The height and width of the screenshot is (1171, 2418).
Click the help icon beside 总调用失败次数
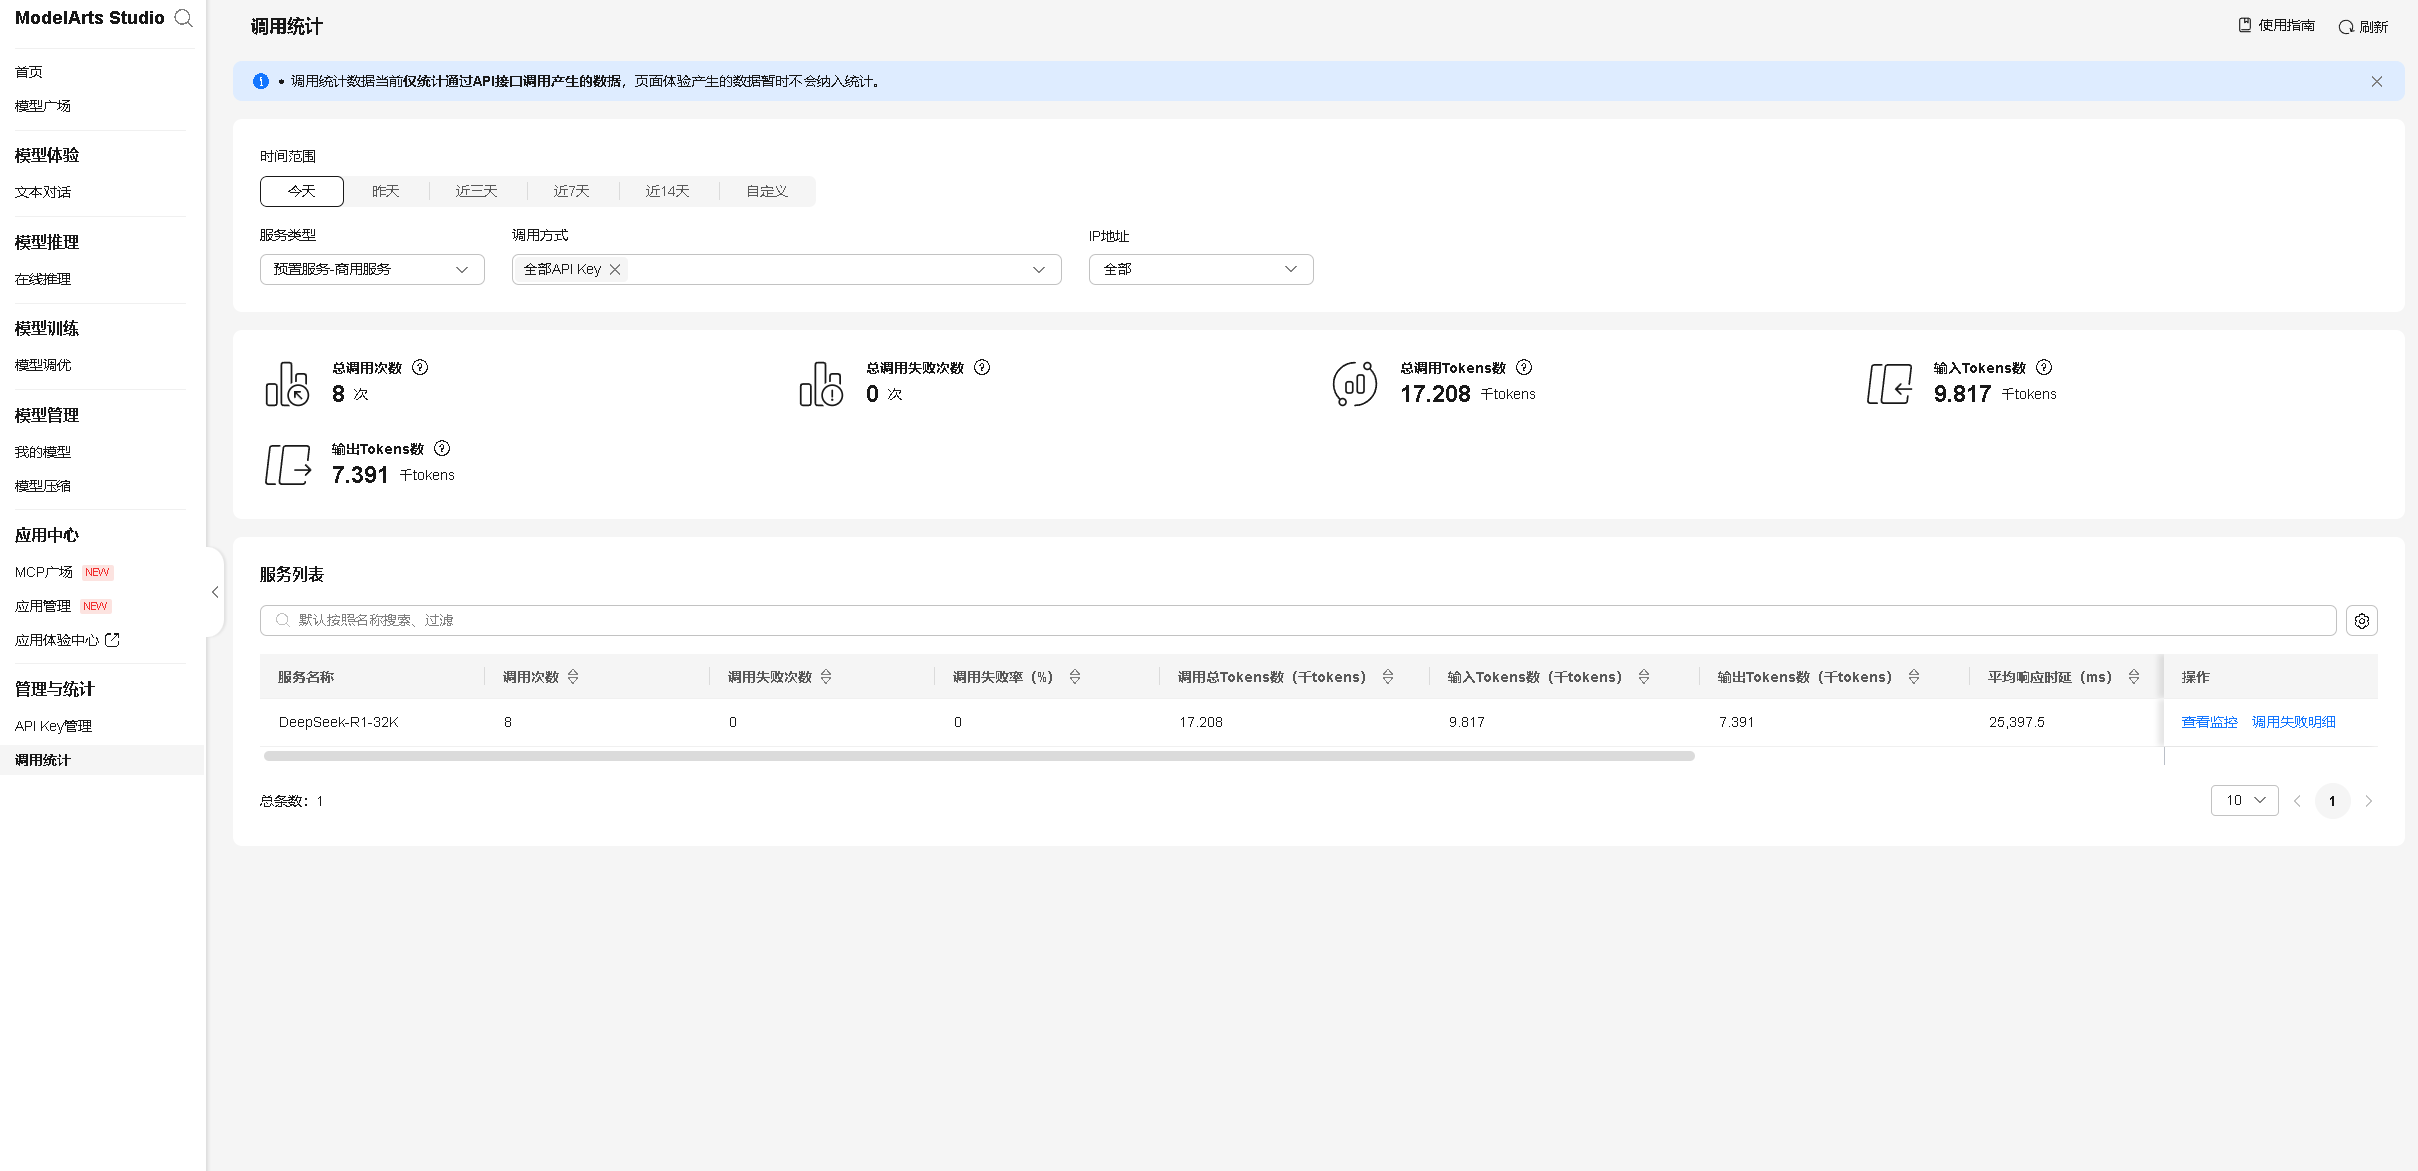(982, 367)
